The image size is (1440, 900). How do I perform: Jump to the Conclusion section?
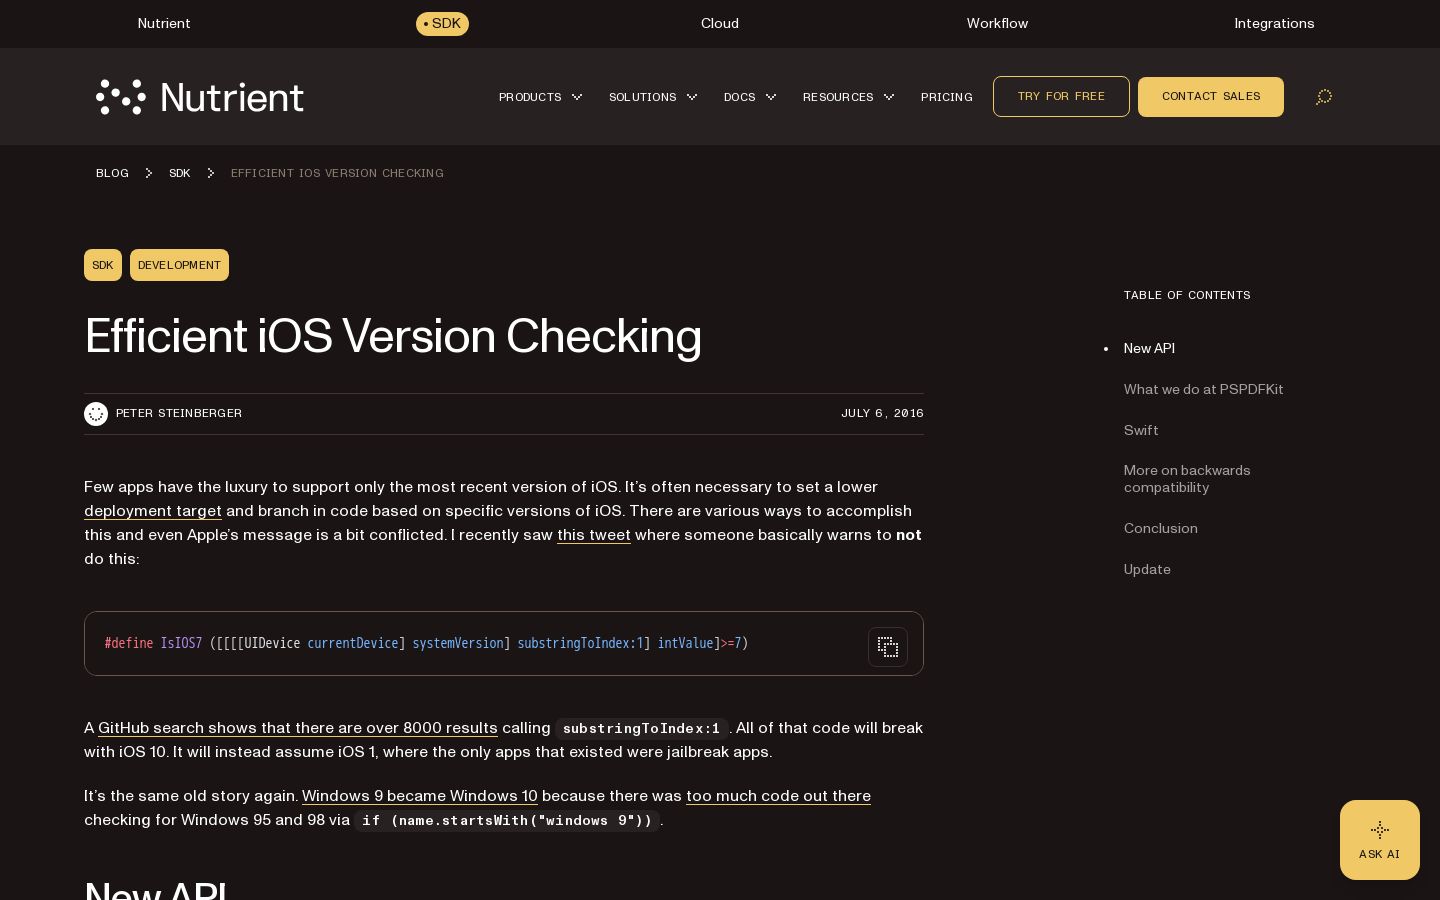click(x=1160, y=528)
